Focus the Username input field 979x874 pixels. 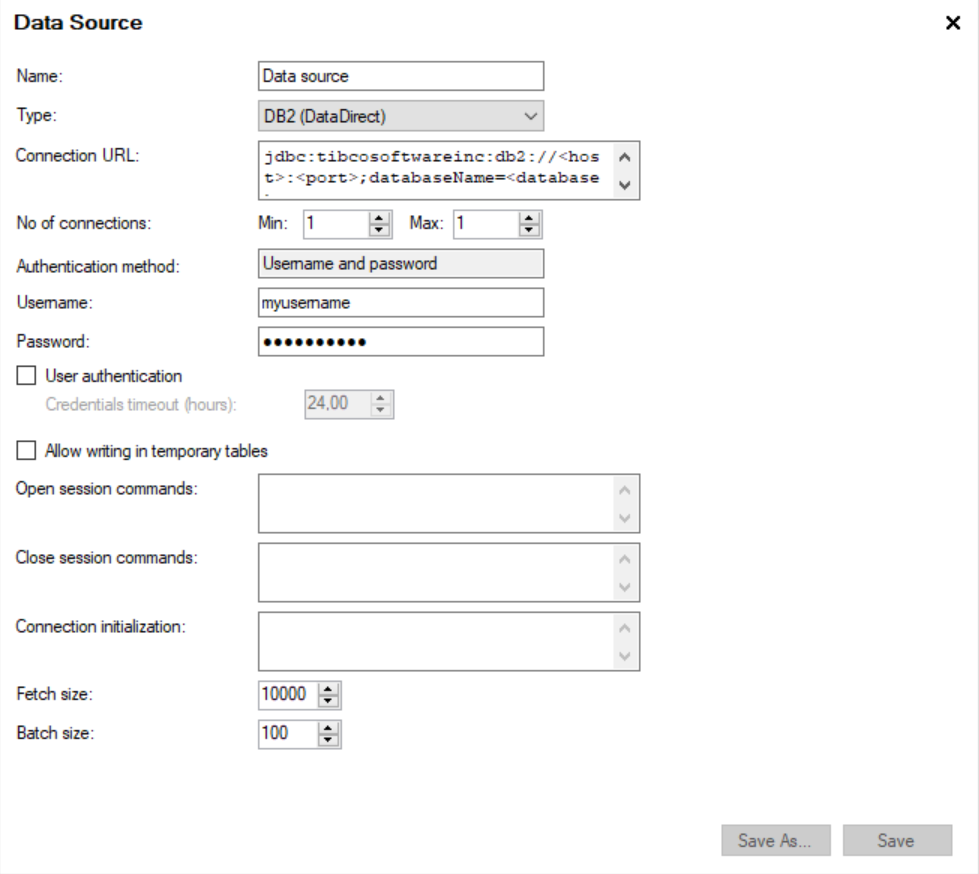[400, 302]
